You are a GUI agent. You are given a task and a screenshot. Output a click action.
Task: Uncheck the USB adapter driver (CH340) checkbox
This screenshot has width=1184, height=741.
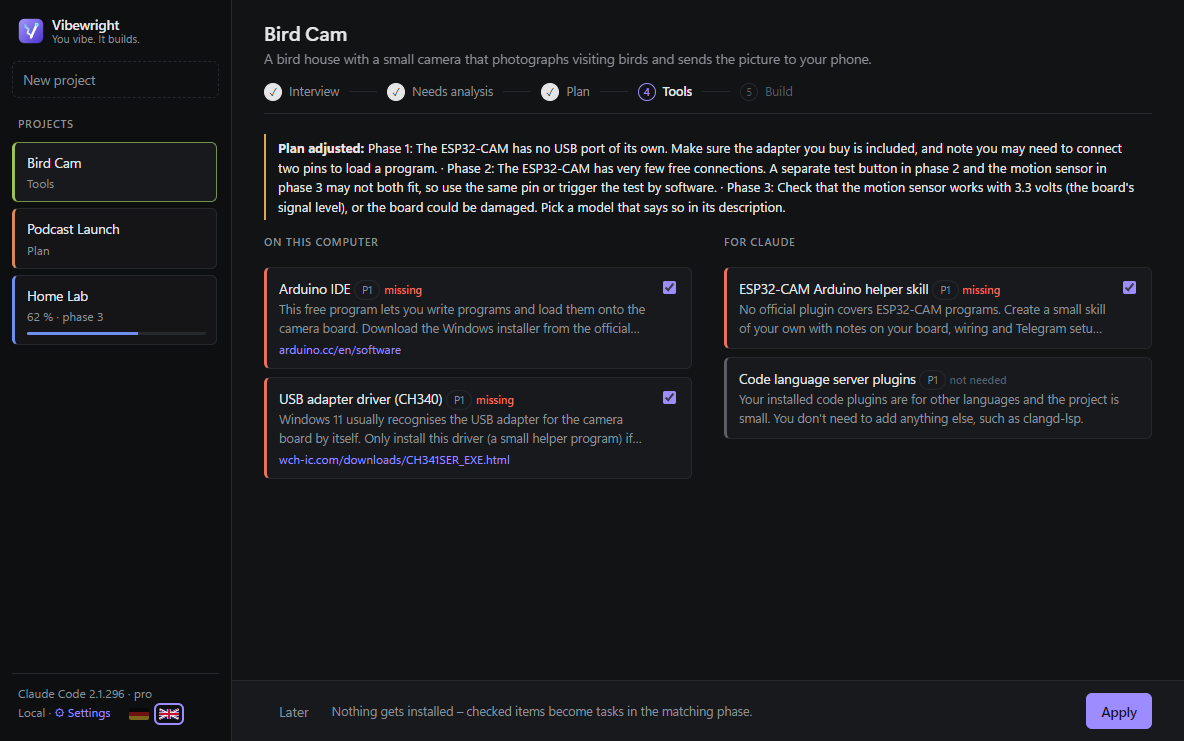[x=670, y=398]
